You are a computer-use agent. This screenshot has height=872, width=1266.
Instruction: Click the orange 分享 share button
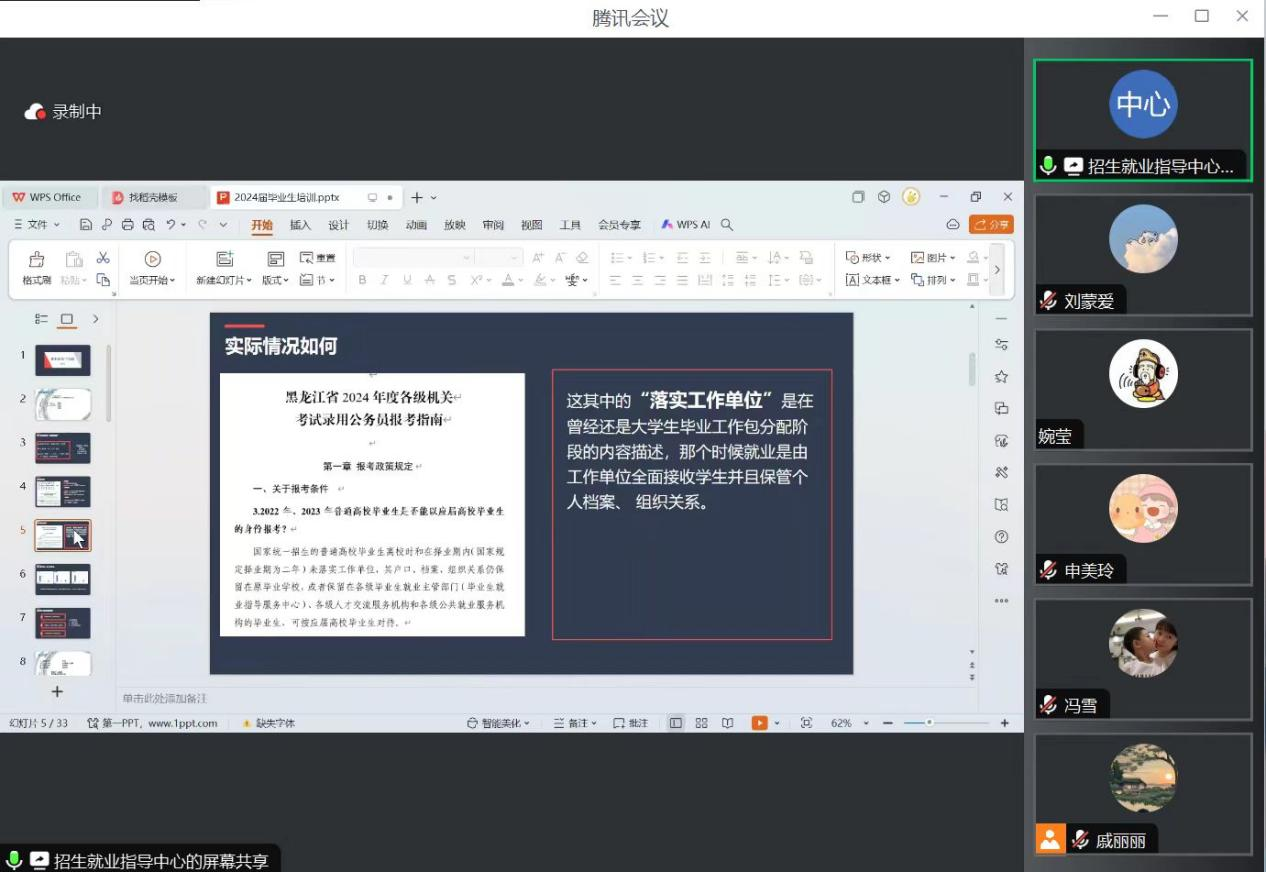click(x=991, y=225)
